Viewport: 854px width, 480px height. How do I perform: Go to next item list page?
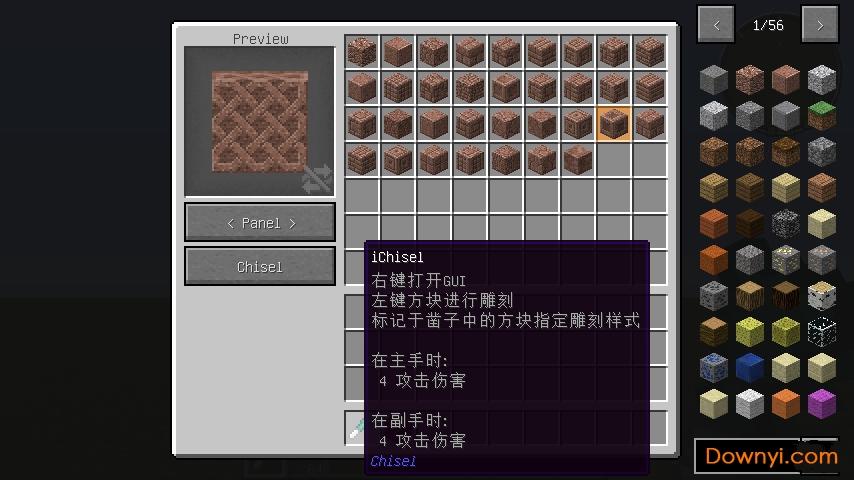(820, 25)
